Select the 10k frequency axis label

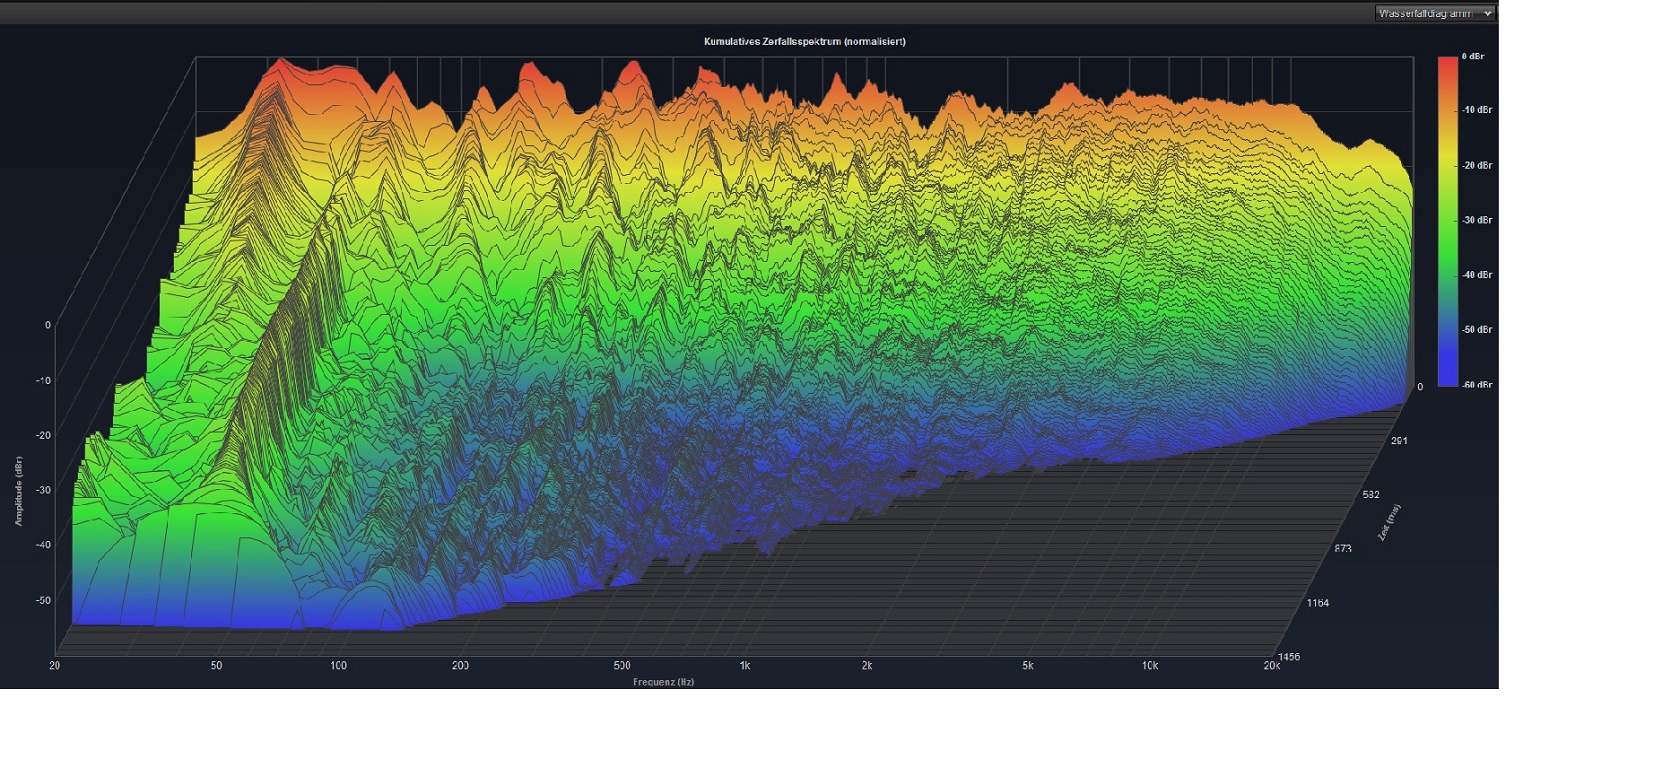(x=1150, y=665)
